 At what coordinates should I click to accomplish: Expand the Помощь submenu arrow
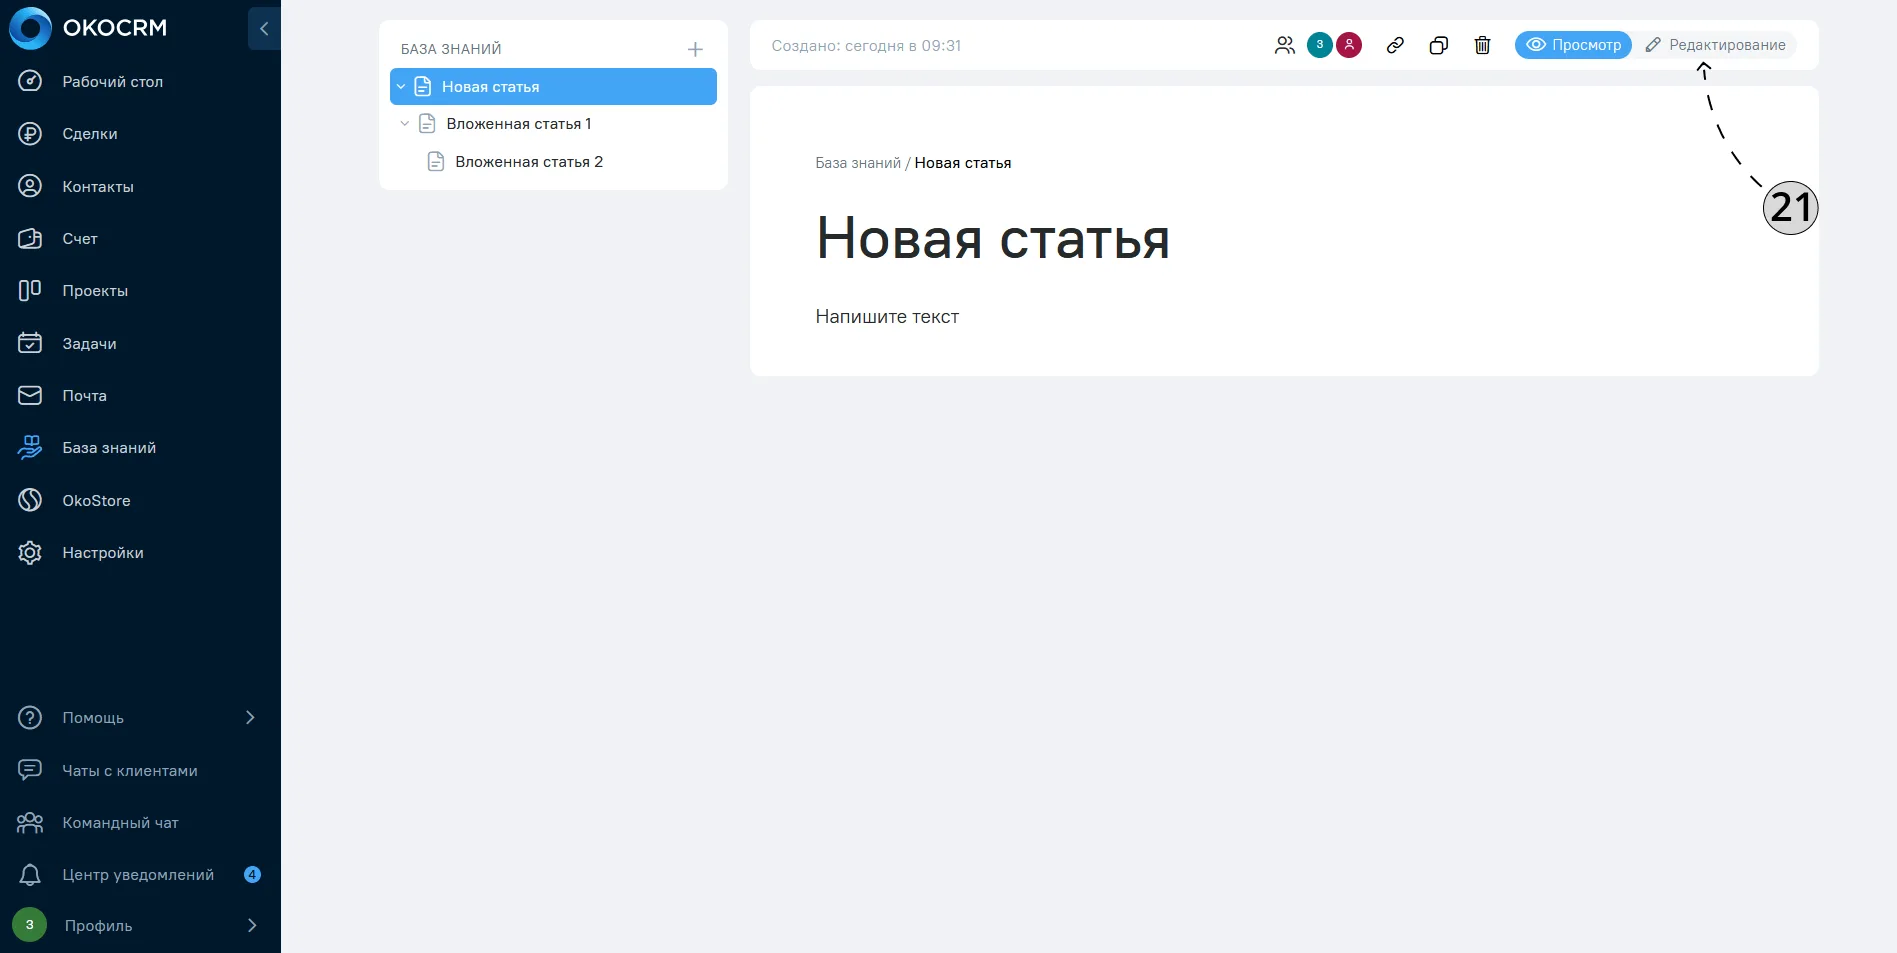coord(250,717)
